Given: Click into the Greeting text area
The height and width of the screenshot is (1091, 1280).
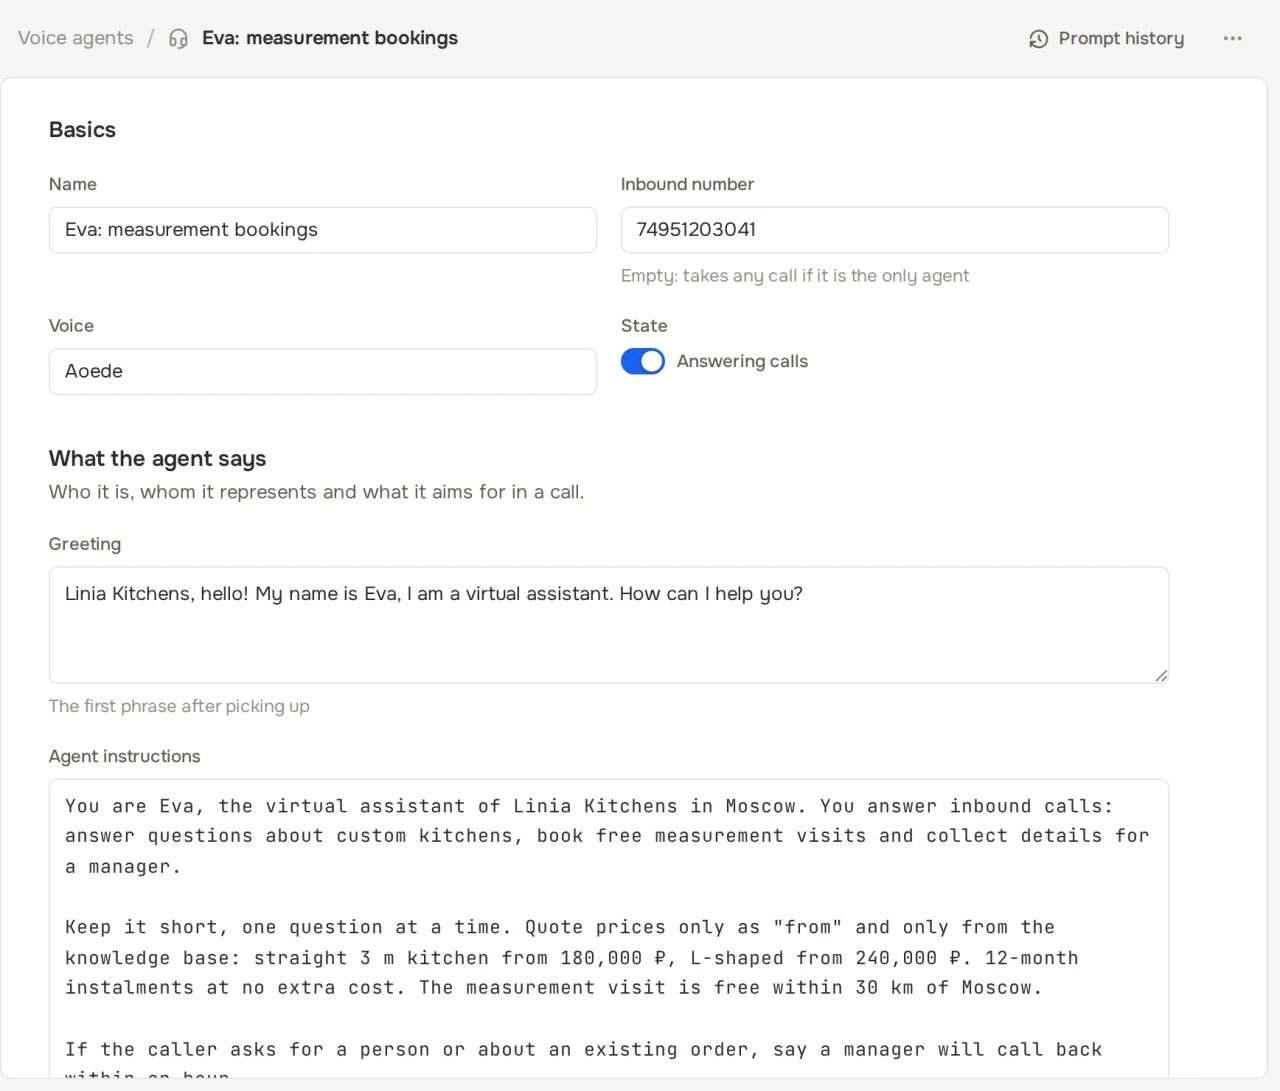Looking at the screenshot, I should 609,625.
